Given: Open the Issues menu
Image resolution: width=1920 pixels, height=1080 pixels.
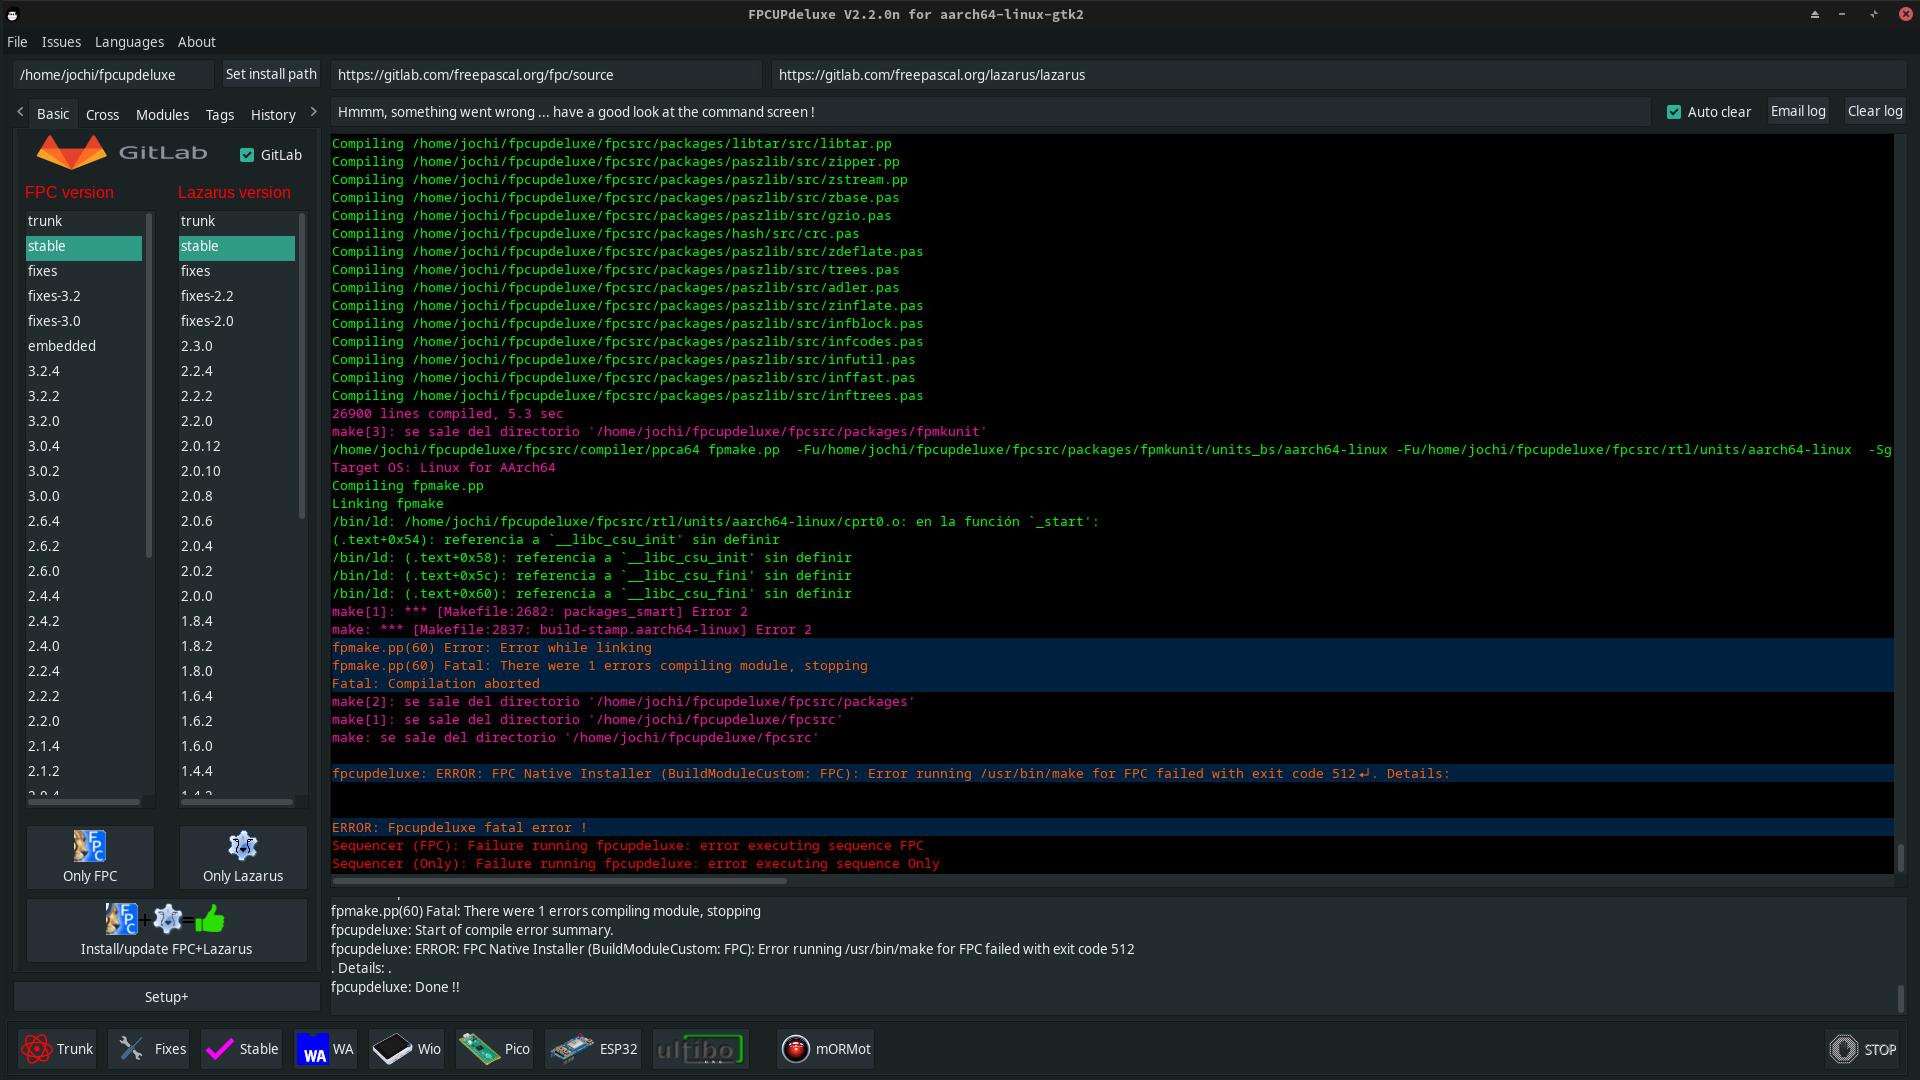Looking at the screenshot, I should [x=61, y=42].
